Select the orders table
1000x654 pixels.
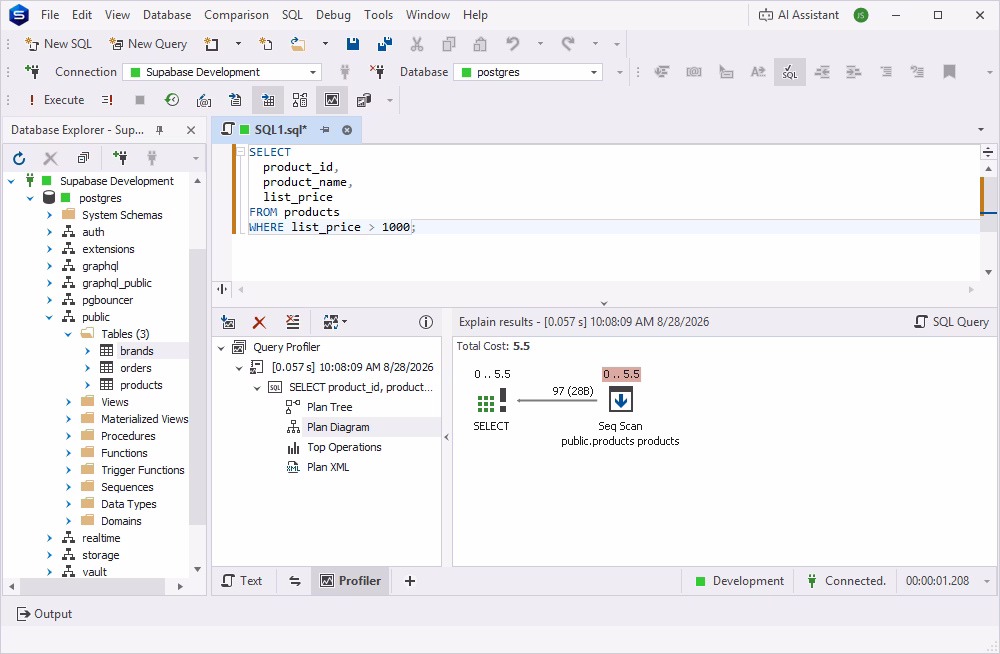coord(136,368)
